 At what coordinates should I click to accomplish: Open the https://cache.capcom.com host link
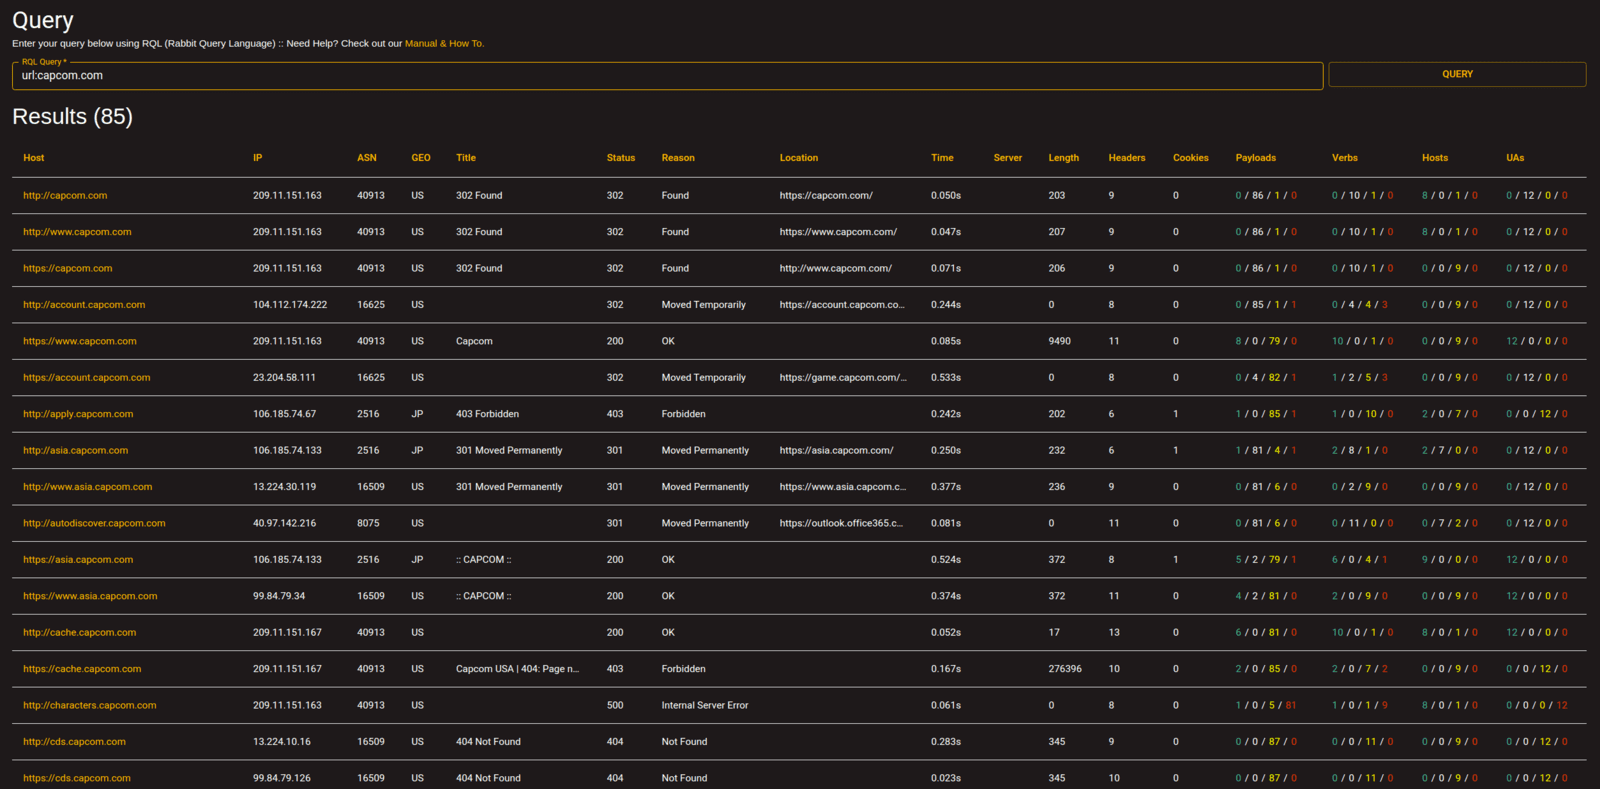point(82,669)
